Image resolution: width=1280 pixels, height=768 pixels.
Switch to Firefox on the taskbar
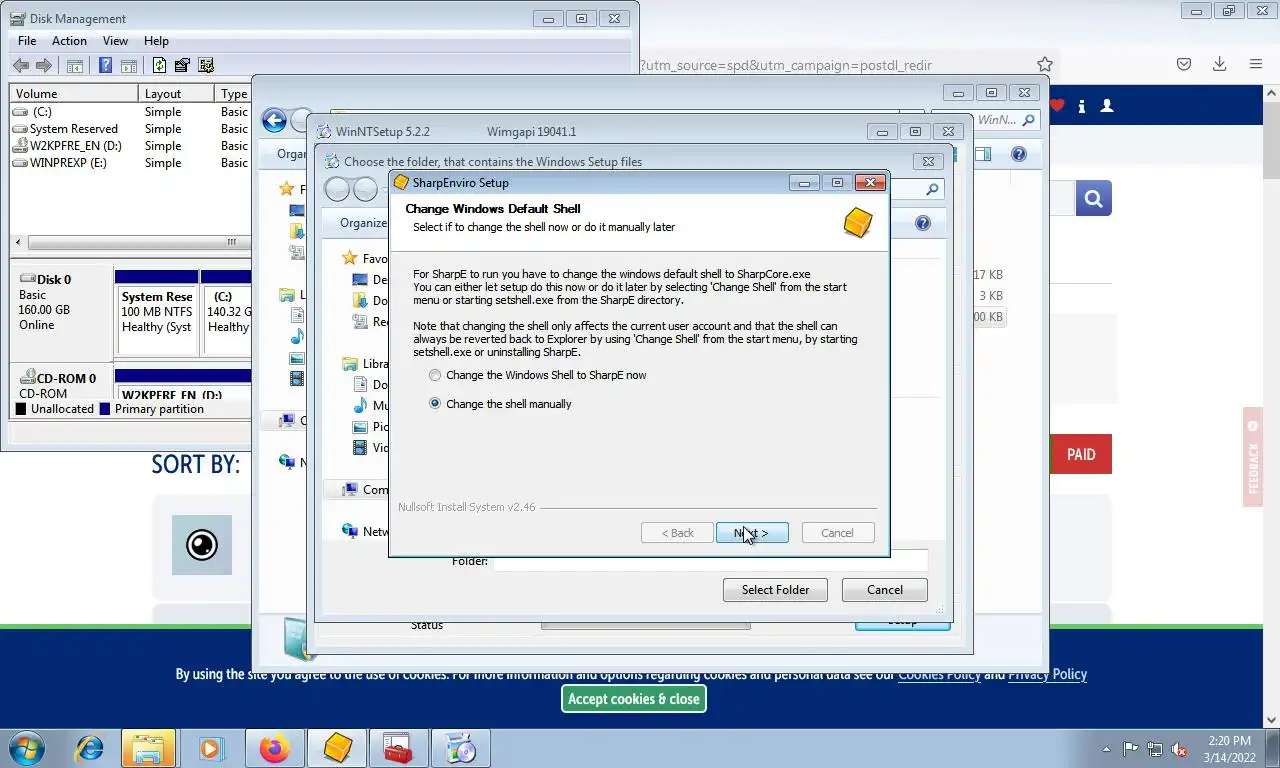coord(273,748)
